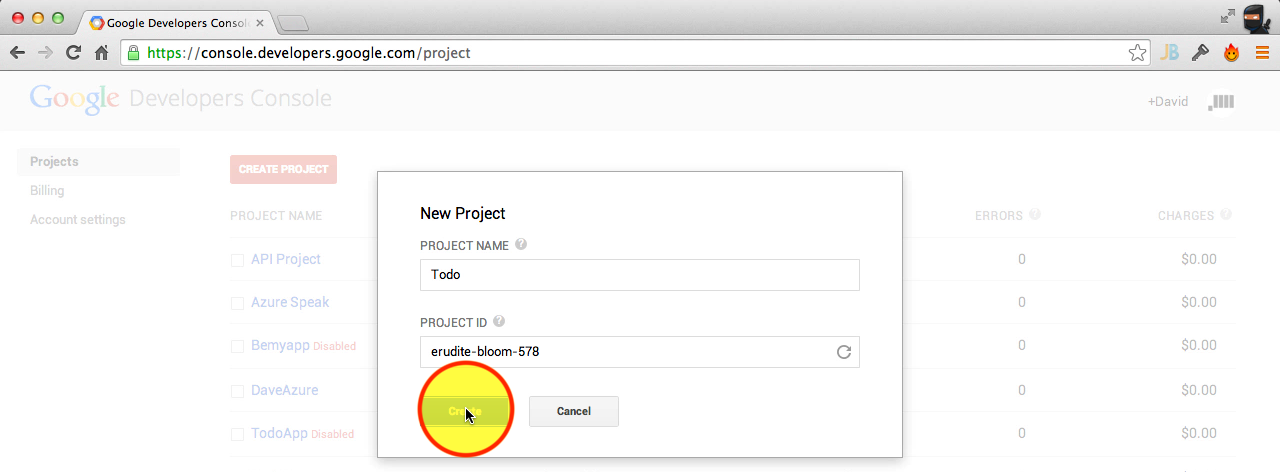Image resolution: width=1280 pixels, height=472 pixels.
Task: Click the flame extension icon
Action: (1231, 53)
